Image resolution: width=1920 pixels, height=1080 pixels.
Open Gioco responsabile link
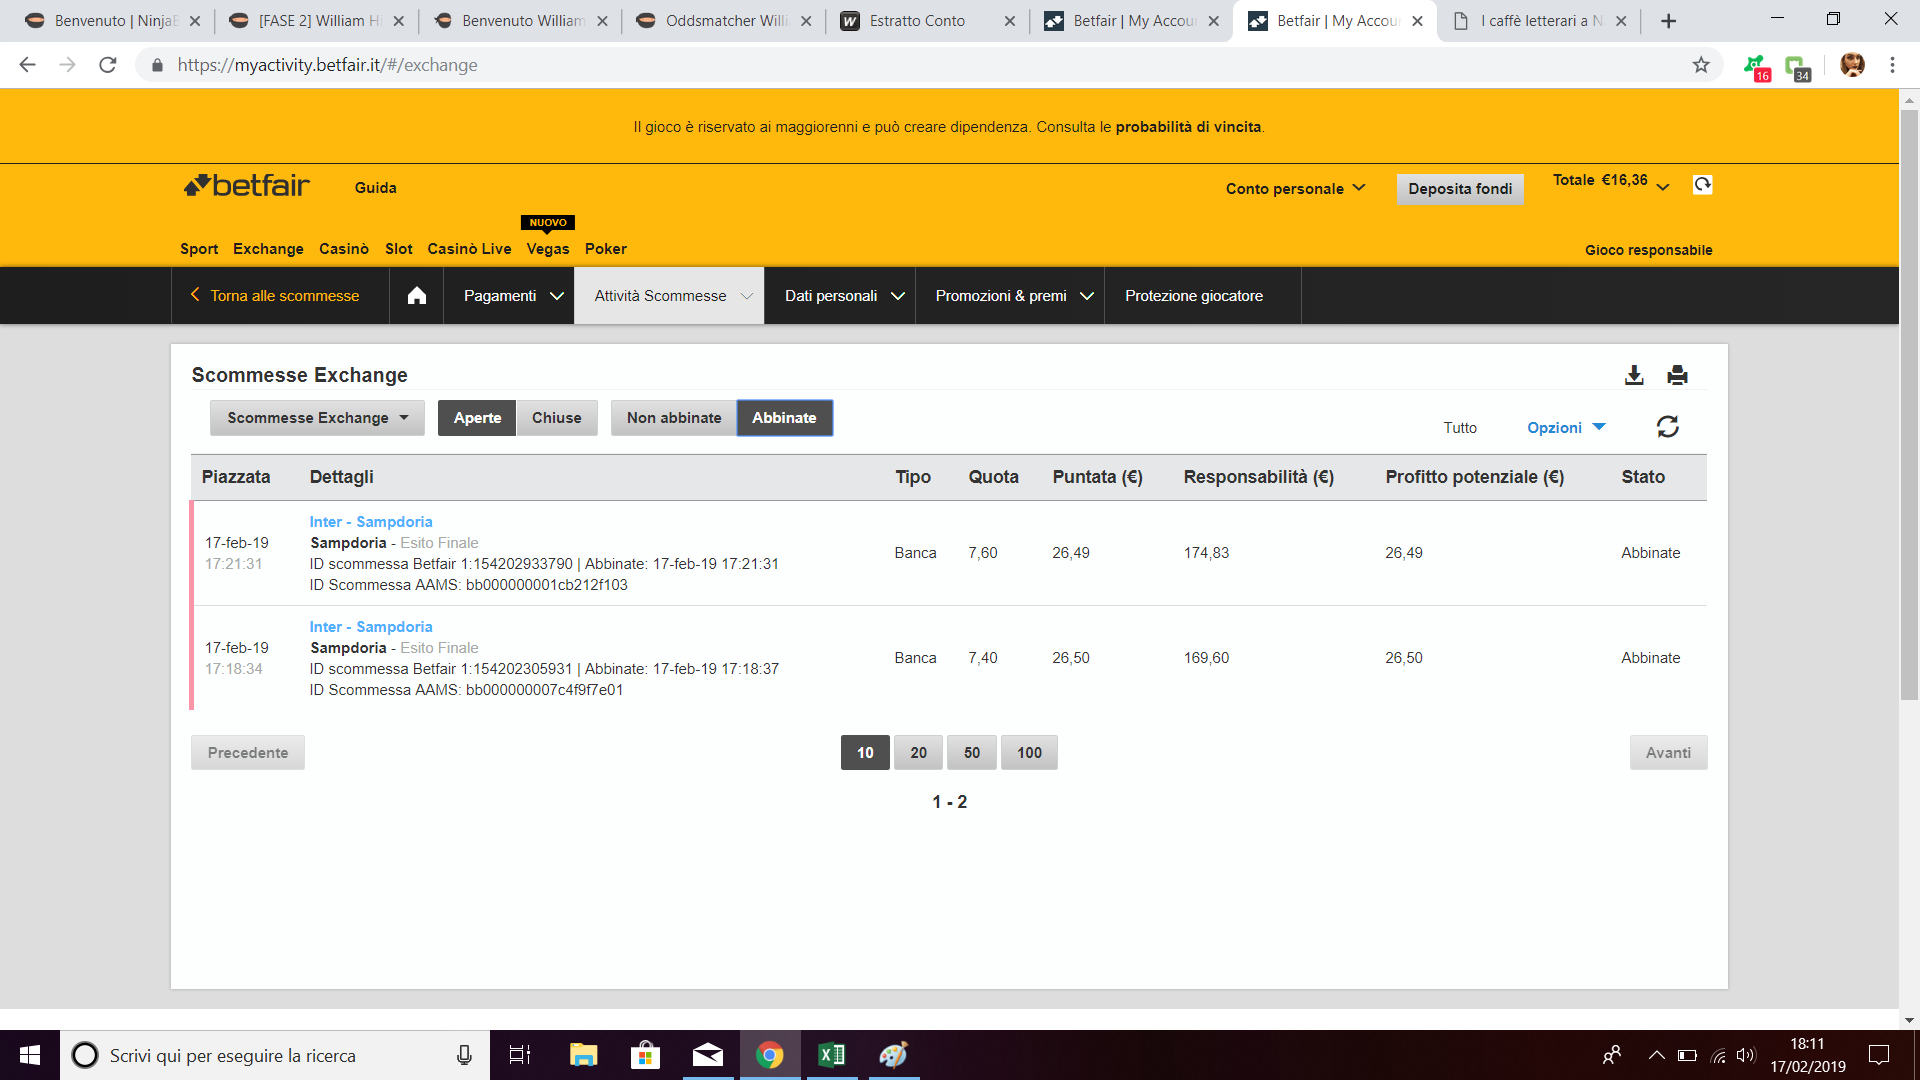tap(1648, 250)
